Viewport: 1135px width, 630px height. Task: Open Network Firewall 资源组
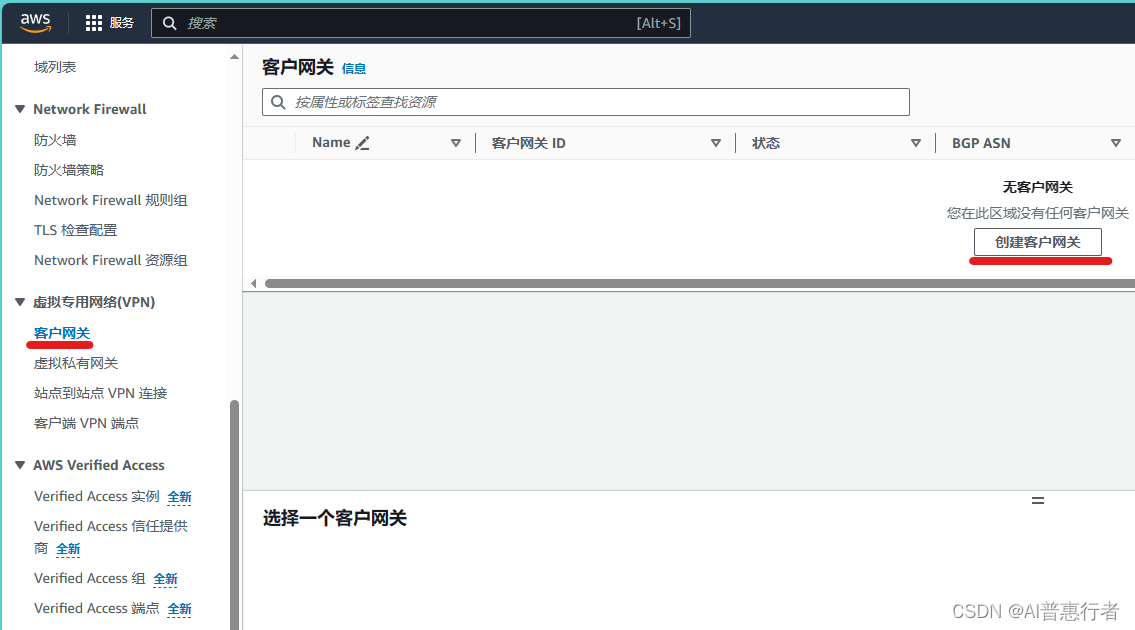click(111, 260)
